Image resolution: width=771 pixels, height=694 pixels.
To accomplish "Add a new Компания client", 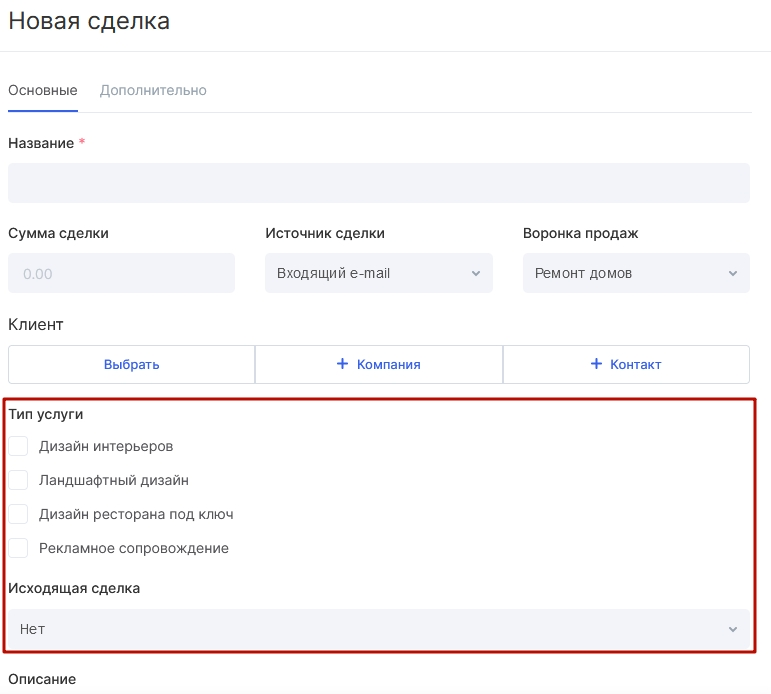I will point(379,364).
